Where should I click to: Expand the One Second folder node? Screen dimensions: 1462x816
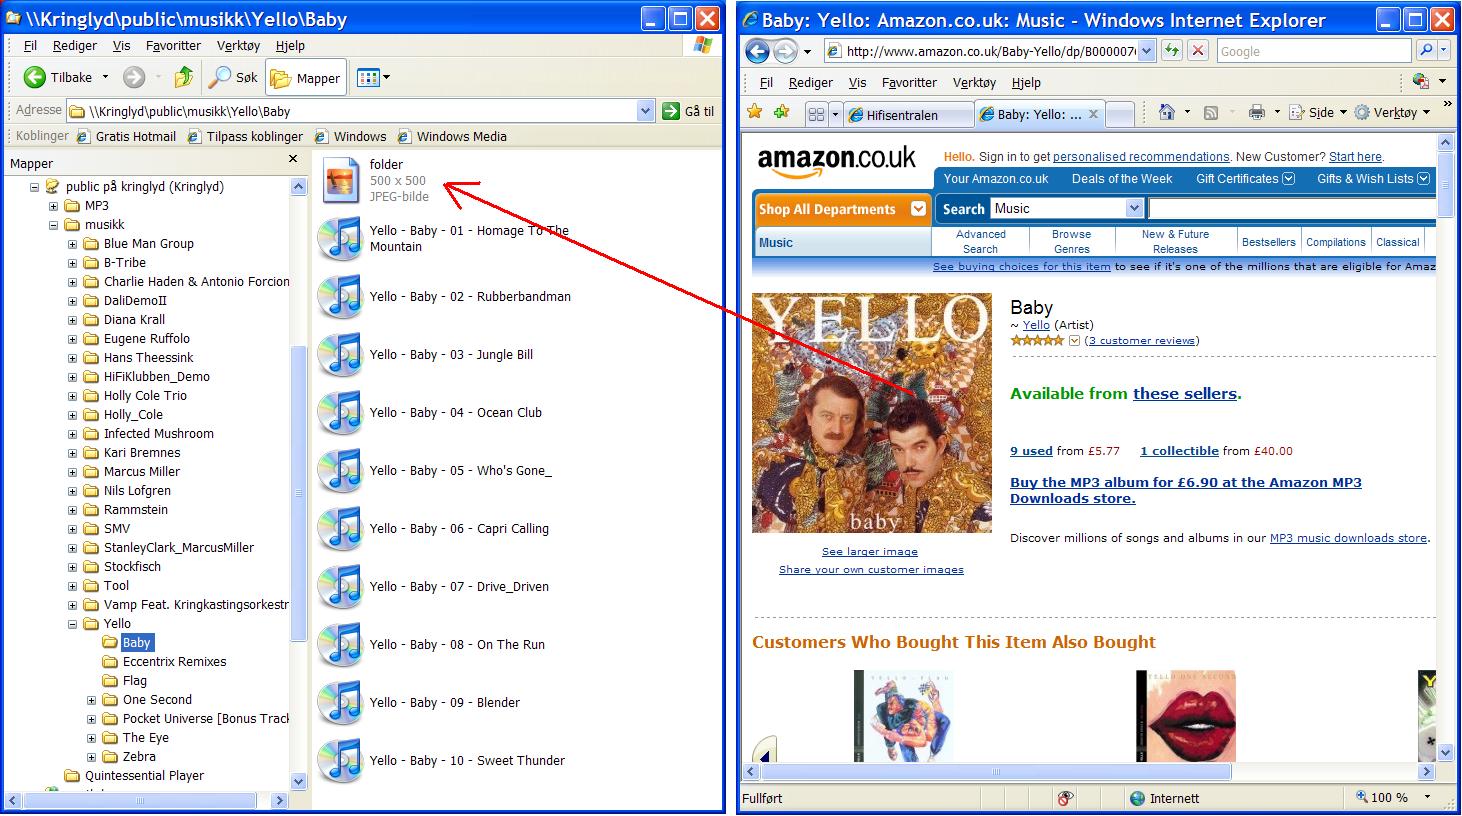91,700
